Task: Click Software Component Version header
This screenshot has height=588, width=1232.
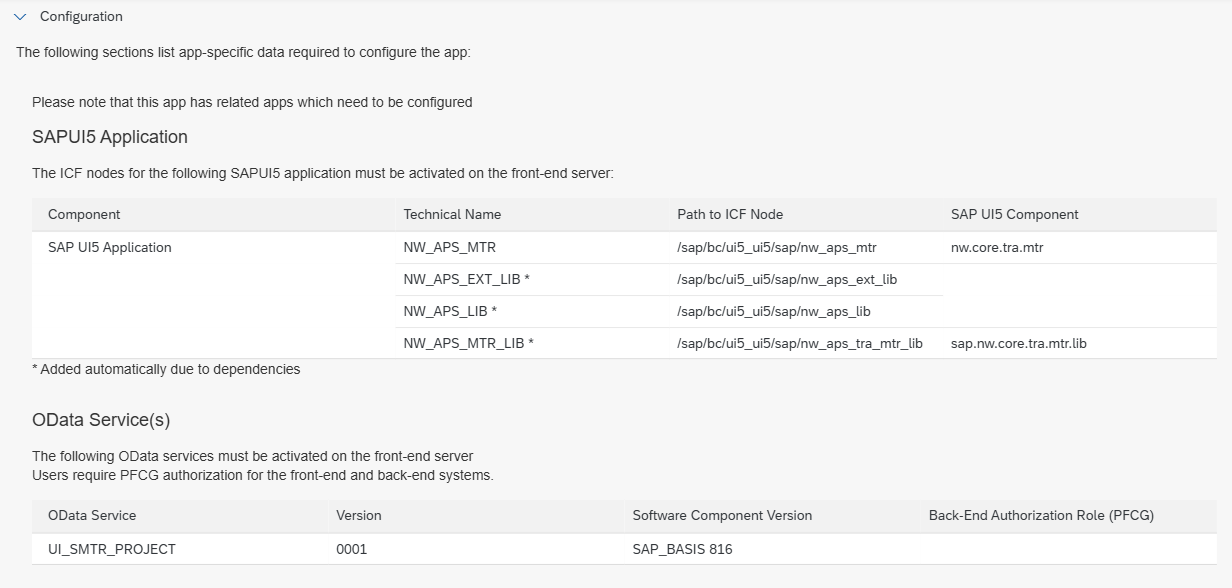Action: pyautogui.click(x=722, y=515)
